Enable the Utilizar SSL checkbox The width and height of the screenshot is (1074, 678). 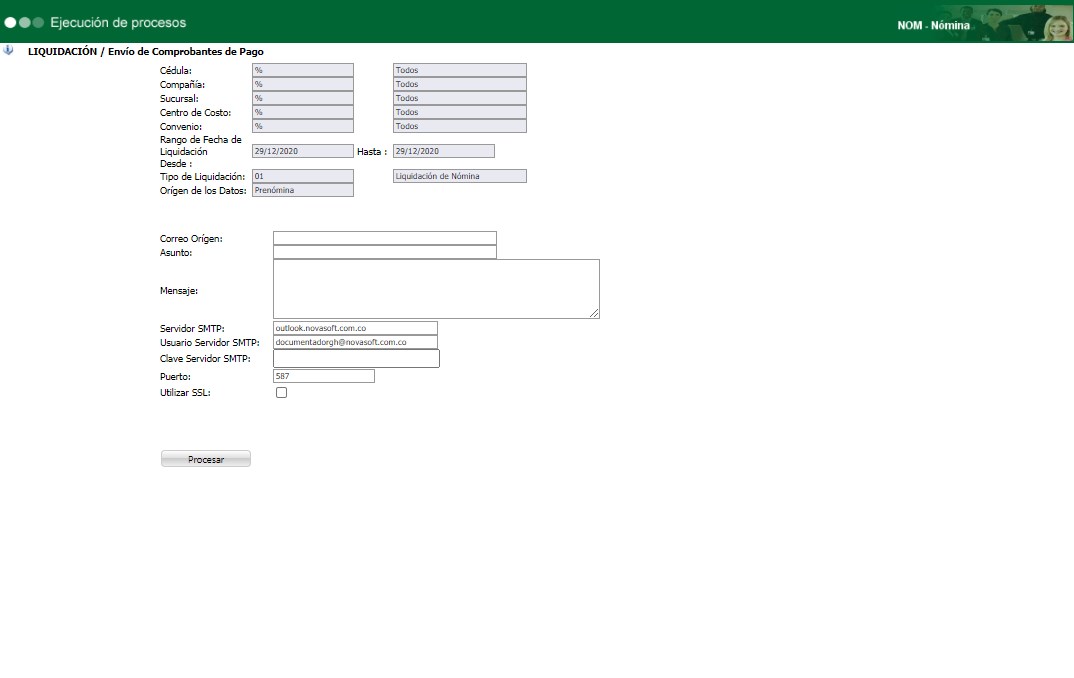click(282, 392)
